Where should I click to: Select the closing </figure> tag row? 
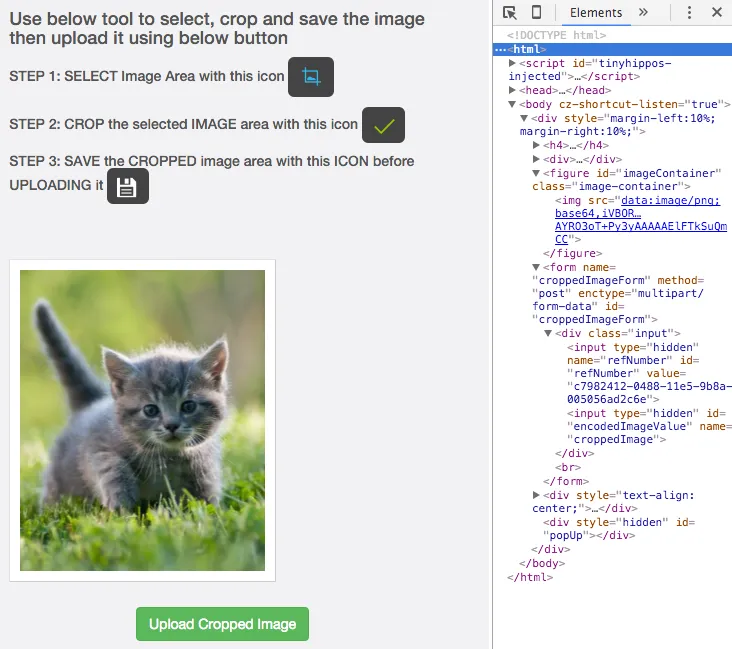[x=572, y=253]
